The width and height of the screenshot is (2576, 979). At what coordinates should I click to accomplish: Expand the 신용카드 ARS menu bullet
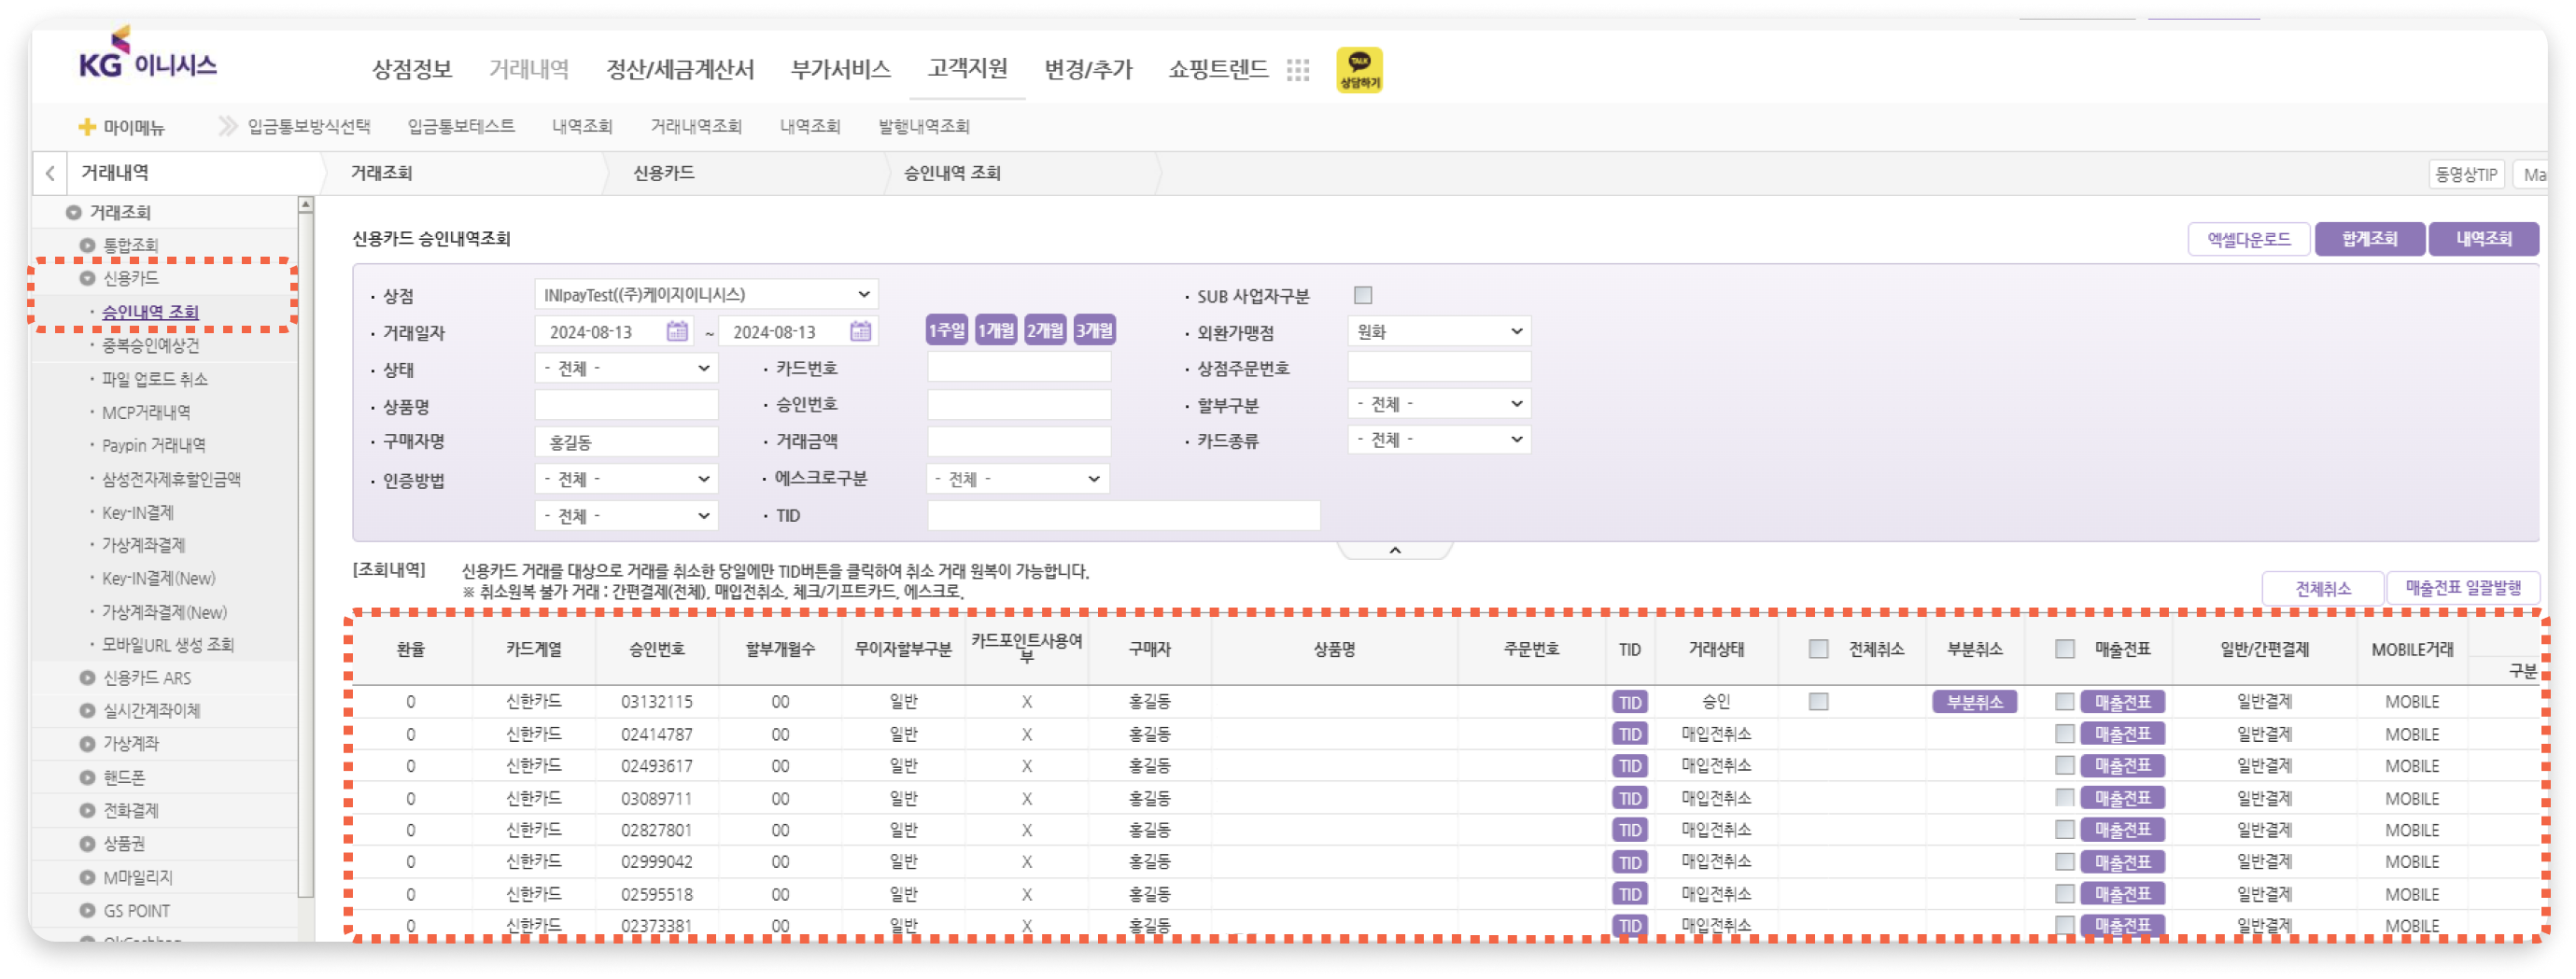point(87,677)
